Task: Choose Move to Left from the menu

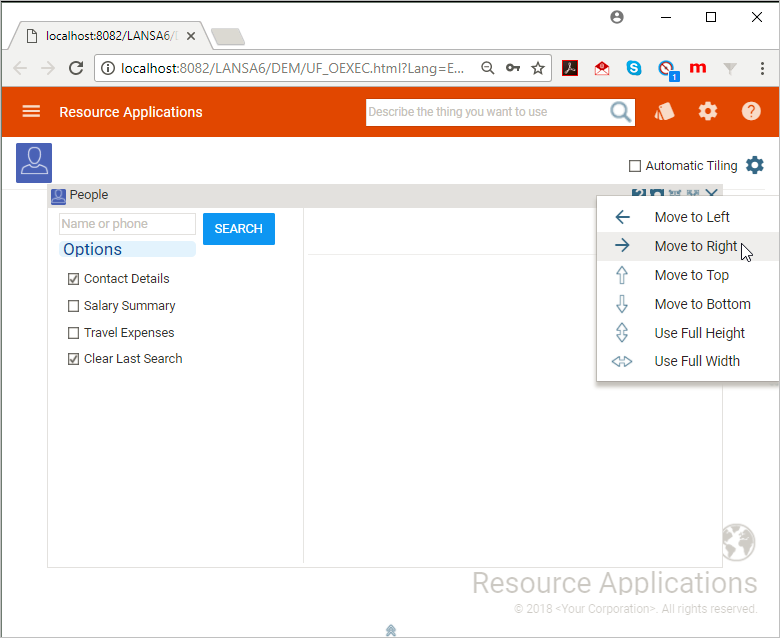Action: 688,217
